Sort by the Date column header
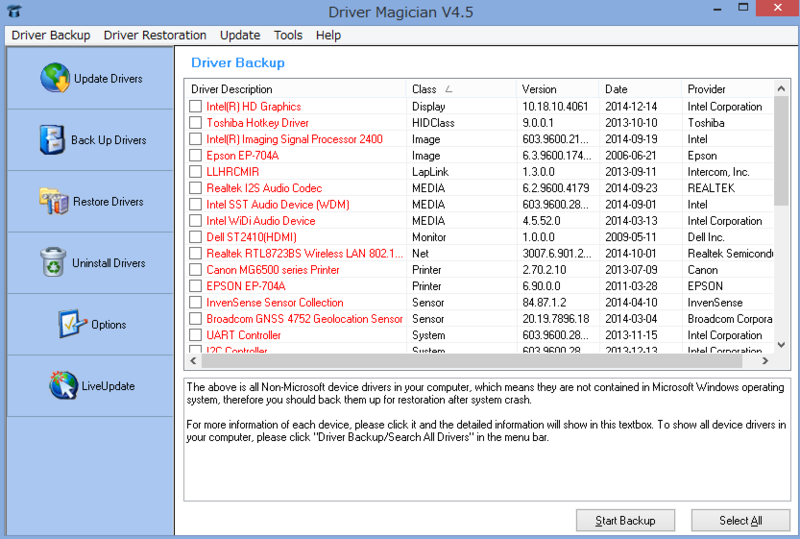This screenshot has width=800, height=539. [x=640, y=89]
